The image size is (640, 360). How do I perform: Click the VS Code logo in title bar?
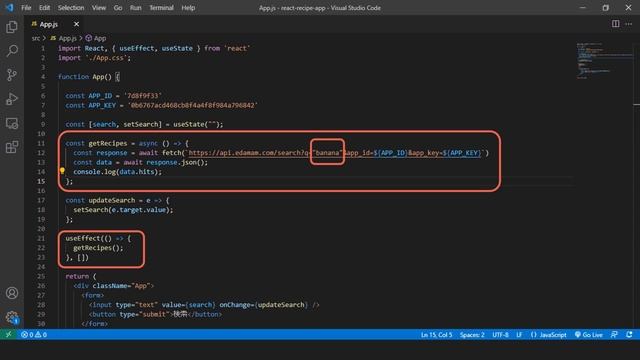(x=9, y=7)
